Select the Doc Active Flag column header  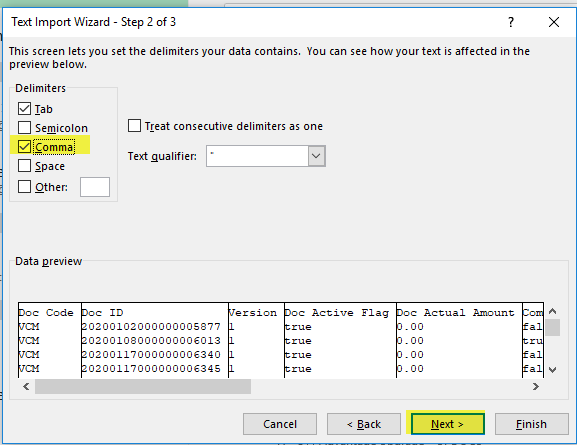click(337, 312)
